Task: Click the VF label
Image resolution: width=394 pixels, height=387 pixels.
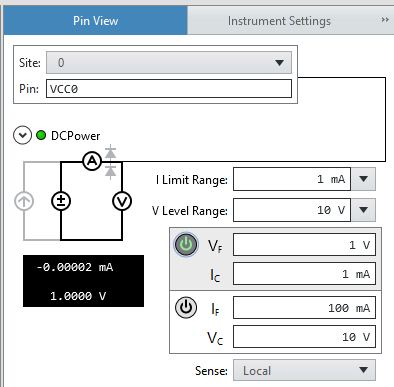Action: coord(215,246)
